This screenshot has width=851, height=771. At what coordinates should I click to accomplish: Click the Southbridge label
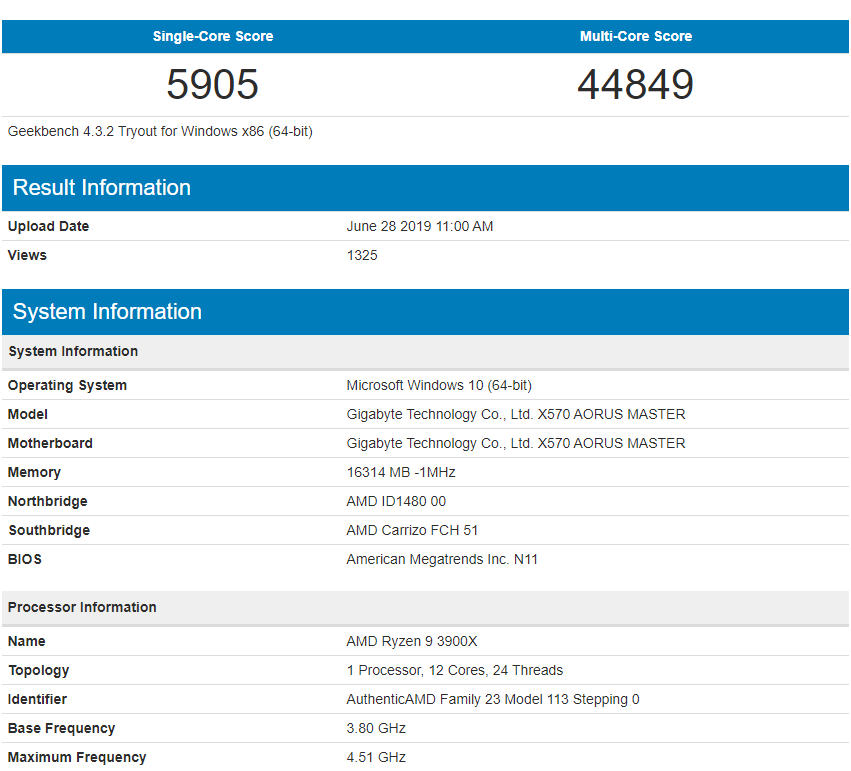point(49,530)
